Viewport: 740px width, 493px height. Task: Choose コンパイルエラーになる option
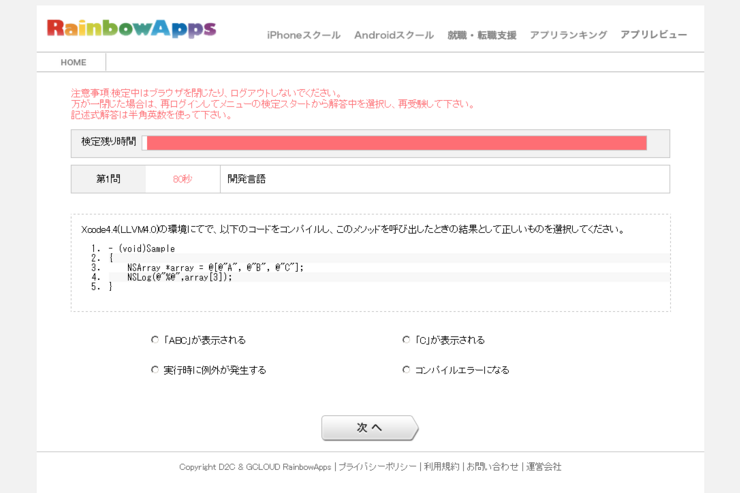point(406,370)
